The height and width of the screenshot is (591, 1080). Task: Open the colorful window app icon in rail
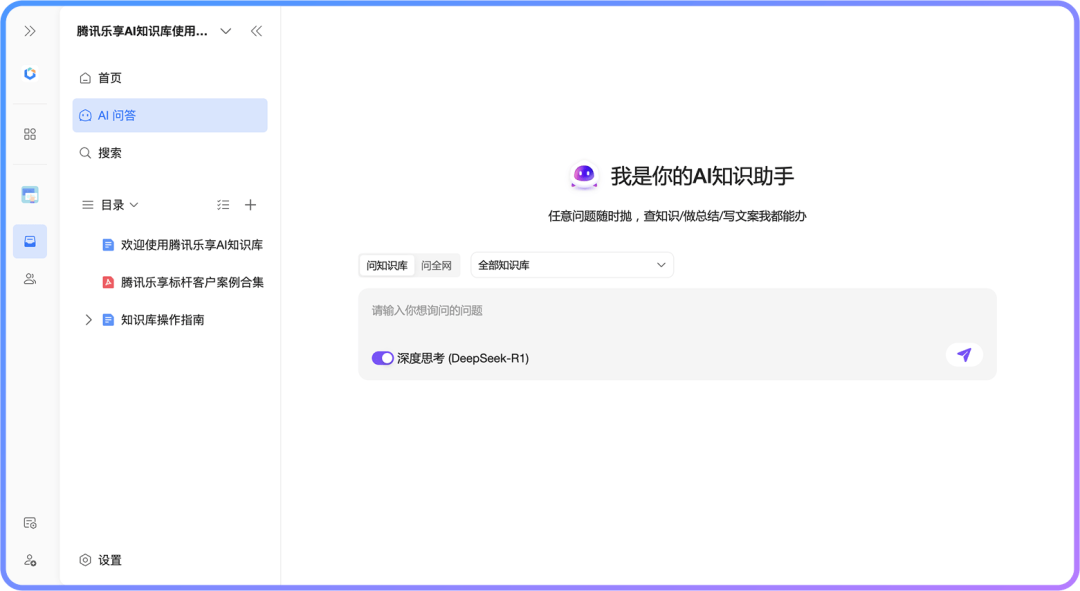[x=30, y=195]
